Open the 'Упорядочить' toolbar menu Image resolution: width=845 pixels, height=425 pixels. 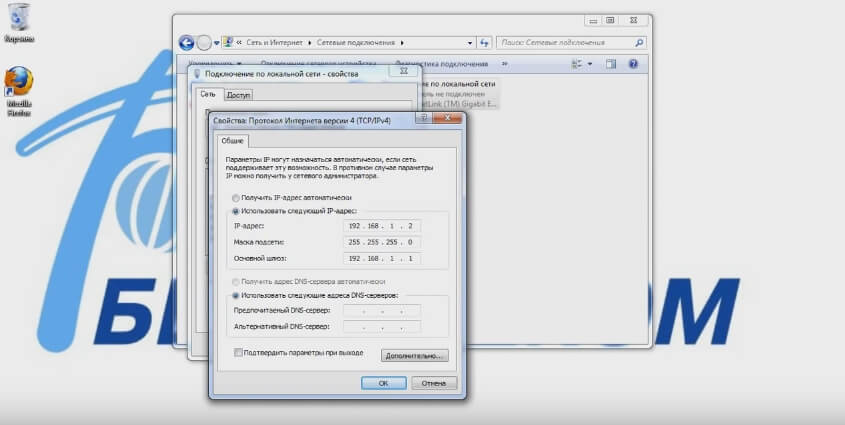[x=214, y=64]
